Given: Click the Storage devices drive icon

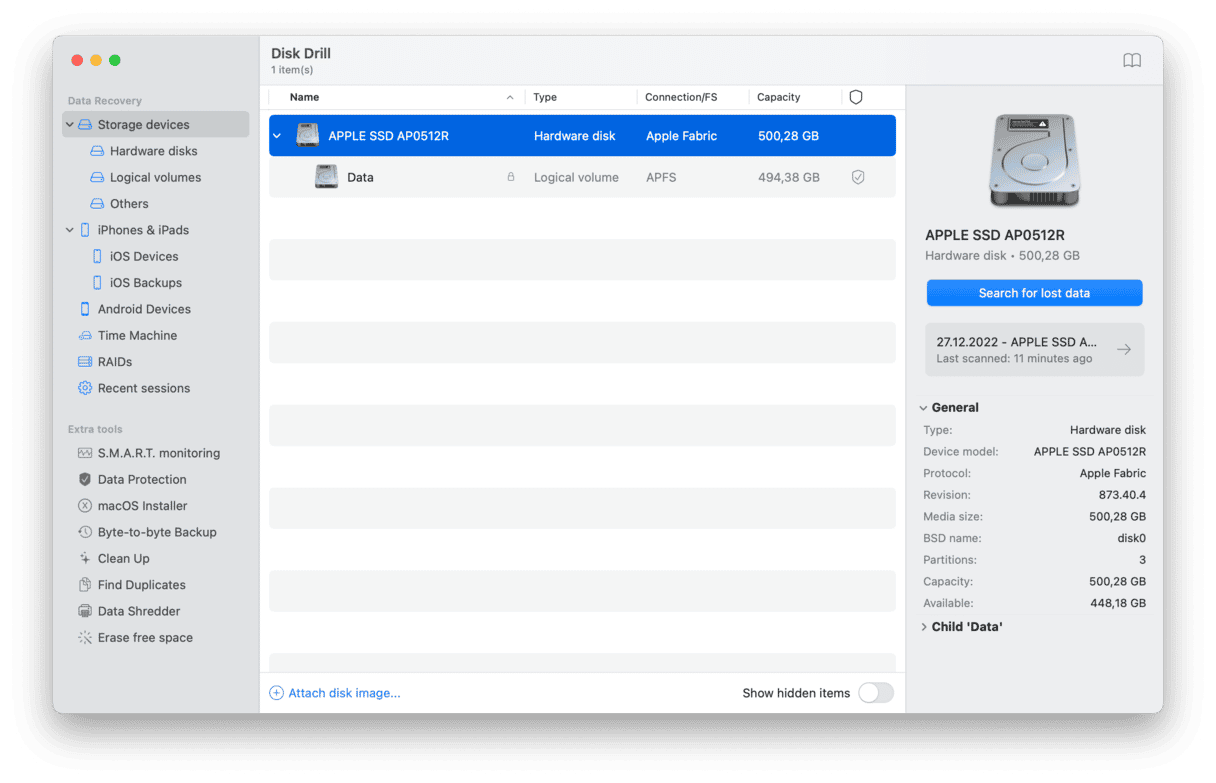Looking at the screenshot, I should click(85, 125).
